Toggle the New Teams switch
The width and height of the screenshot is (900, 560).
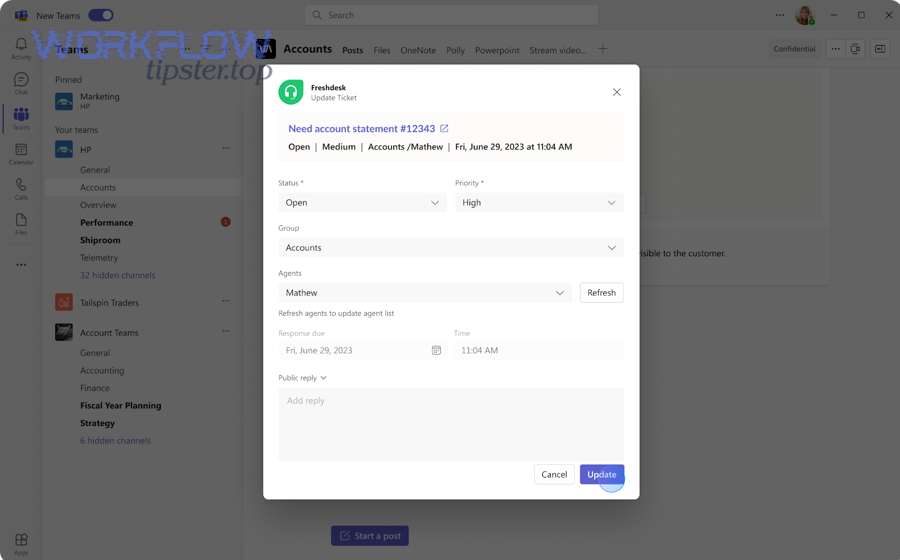tap(101, 15)
